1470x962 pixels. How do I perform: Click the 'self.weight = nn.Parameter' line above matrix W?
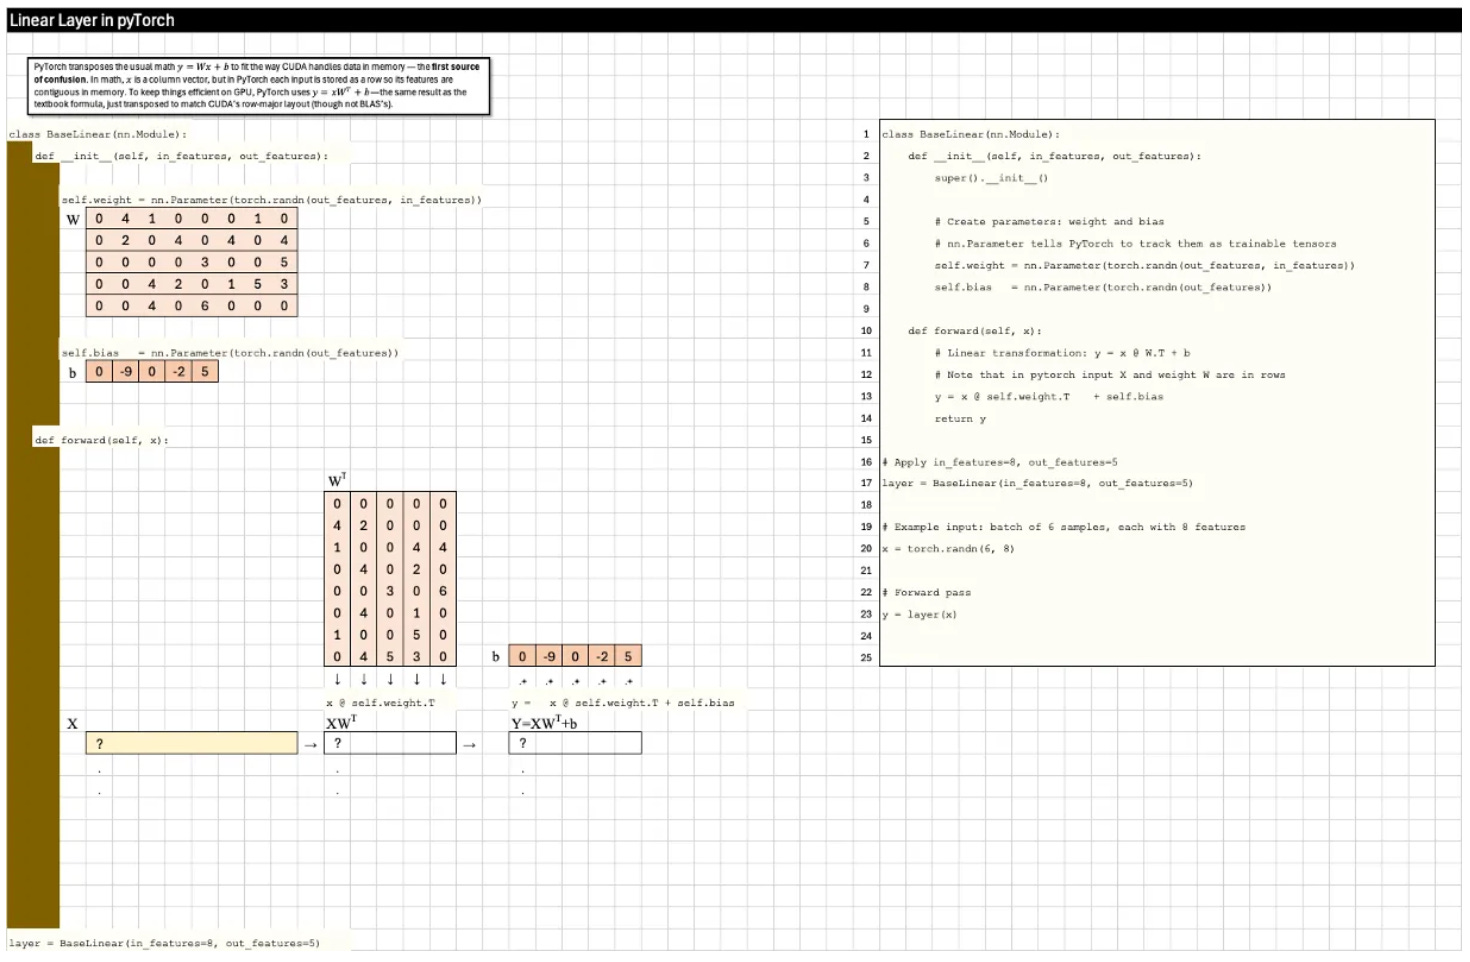coord(271,200)
